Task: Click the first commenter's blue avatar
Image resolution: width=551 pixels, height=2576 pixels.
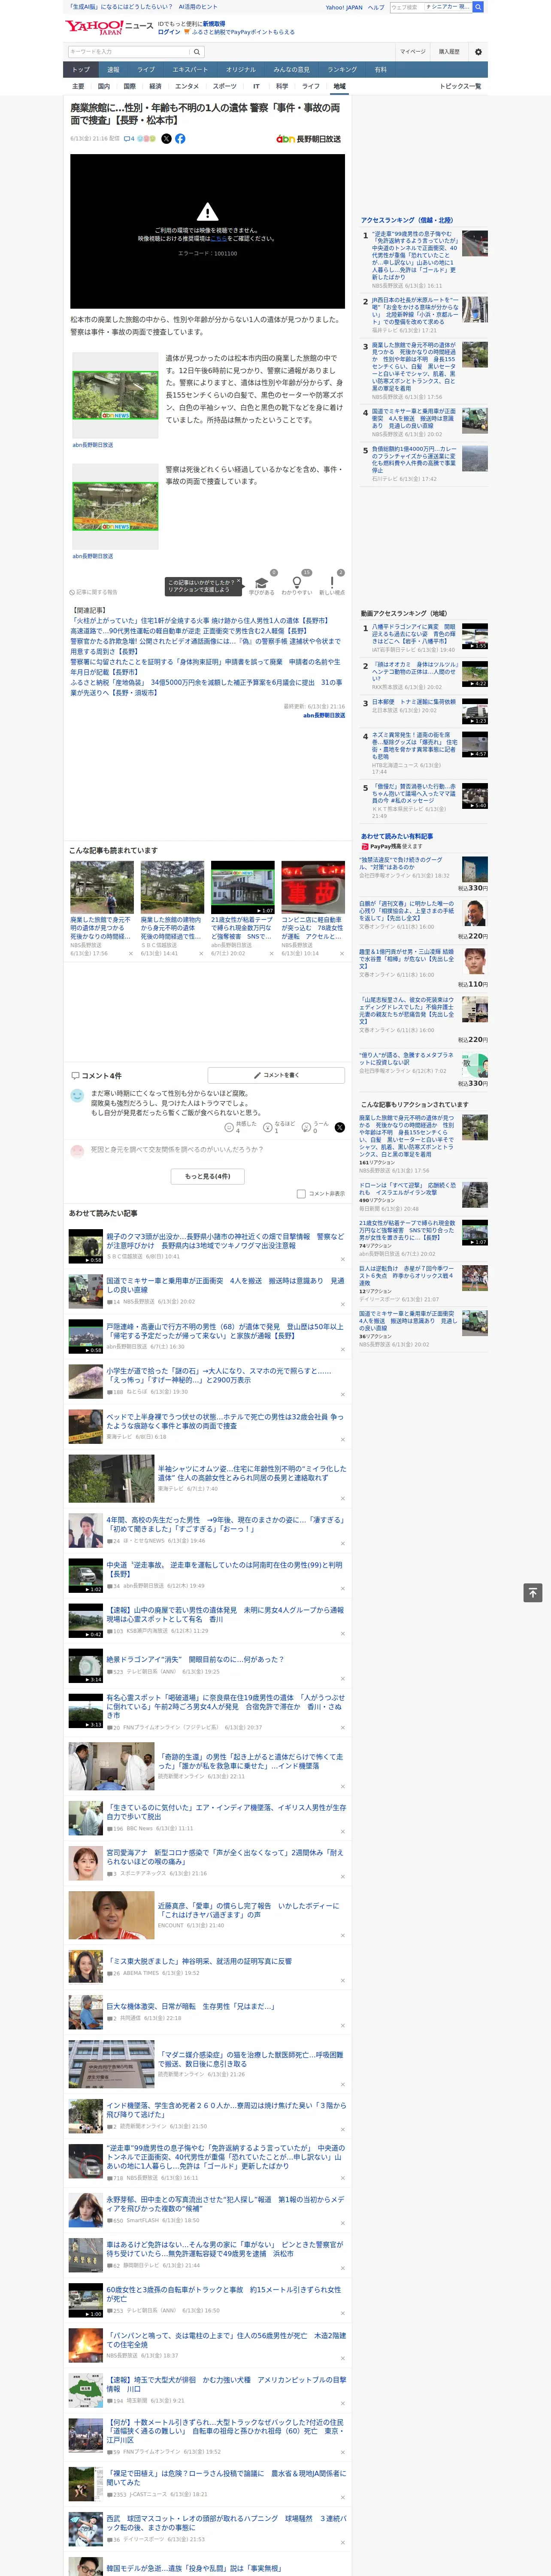Action: point(77,1096)
